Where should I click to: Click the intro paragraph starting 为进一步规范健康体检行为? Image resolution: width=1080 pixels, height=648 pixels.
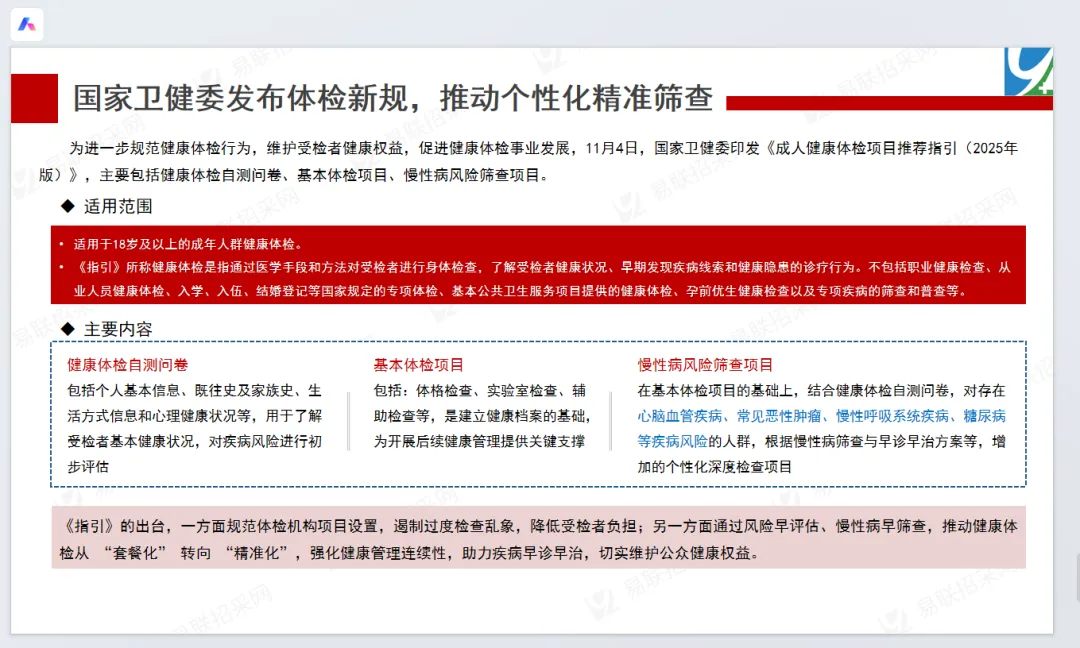point(528,162)
